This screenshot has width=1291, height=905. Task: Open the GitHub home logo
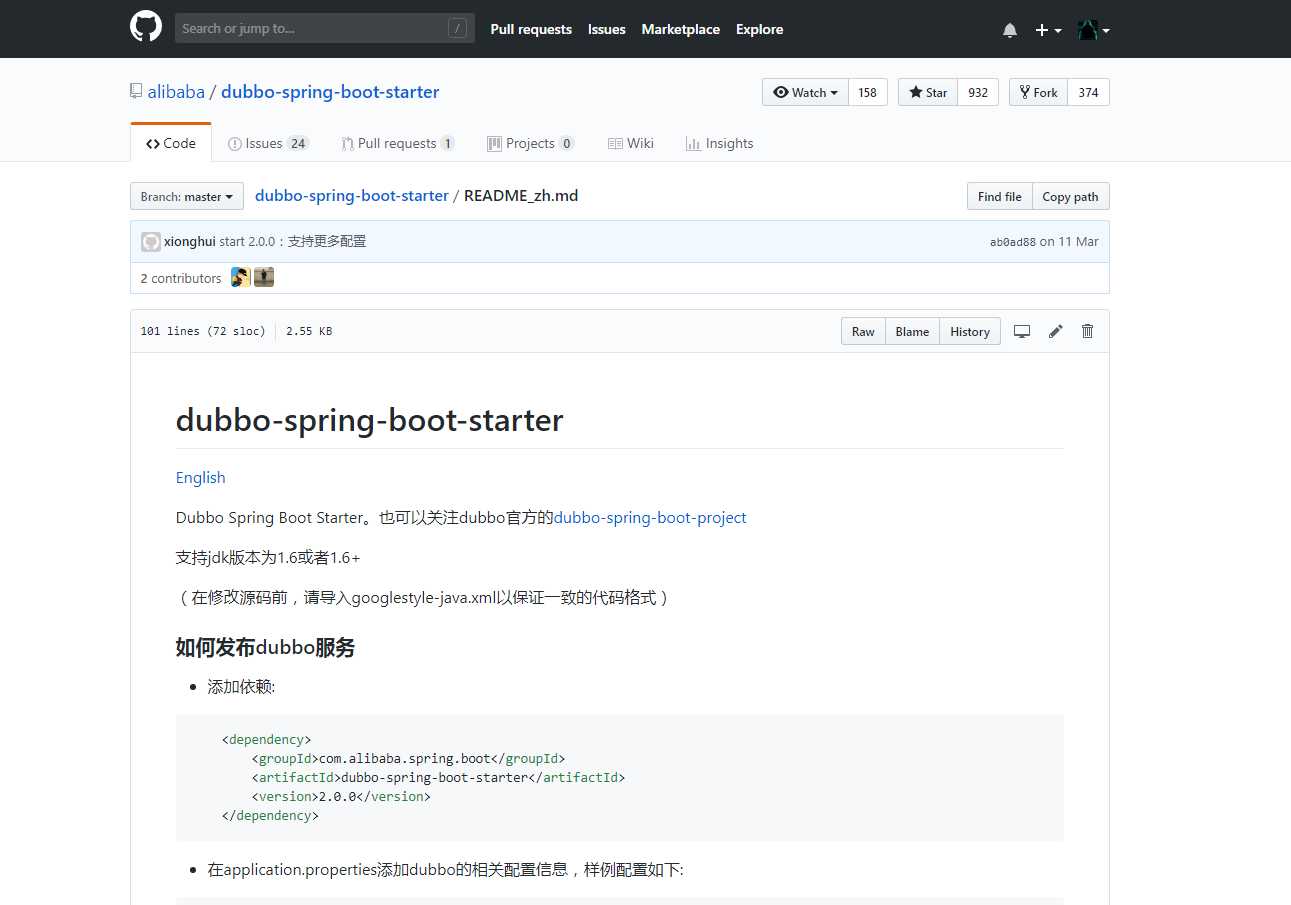pos(146,27)
